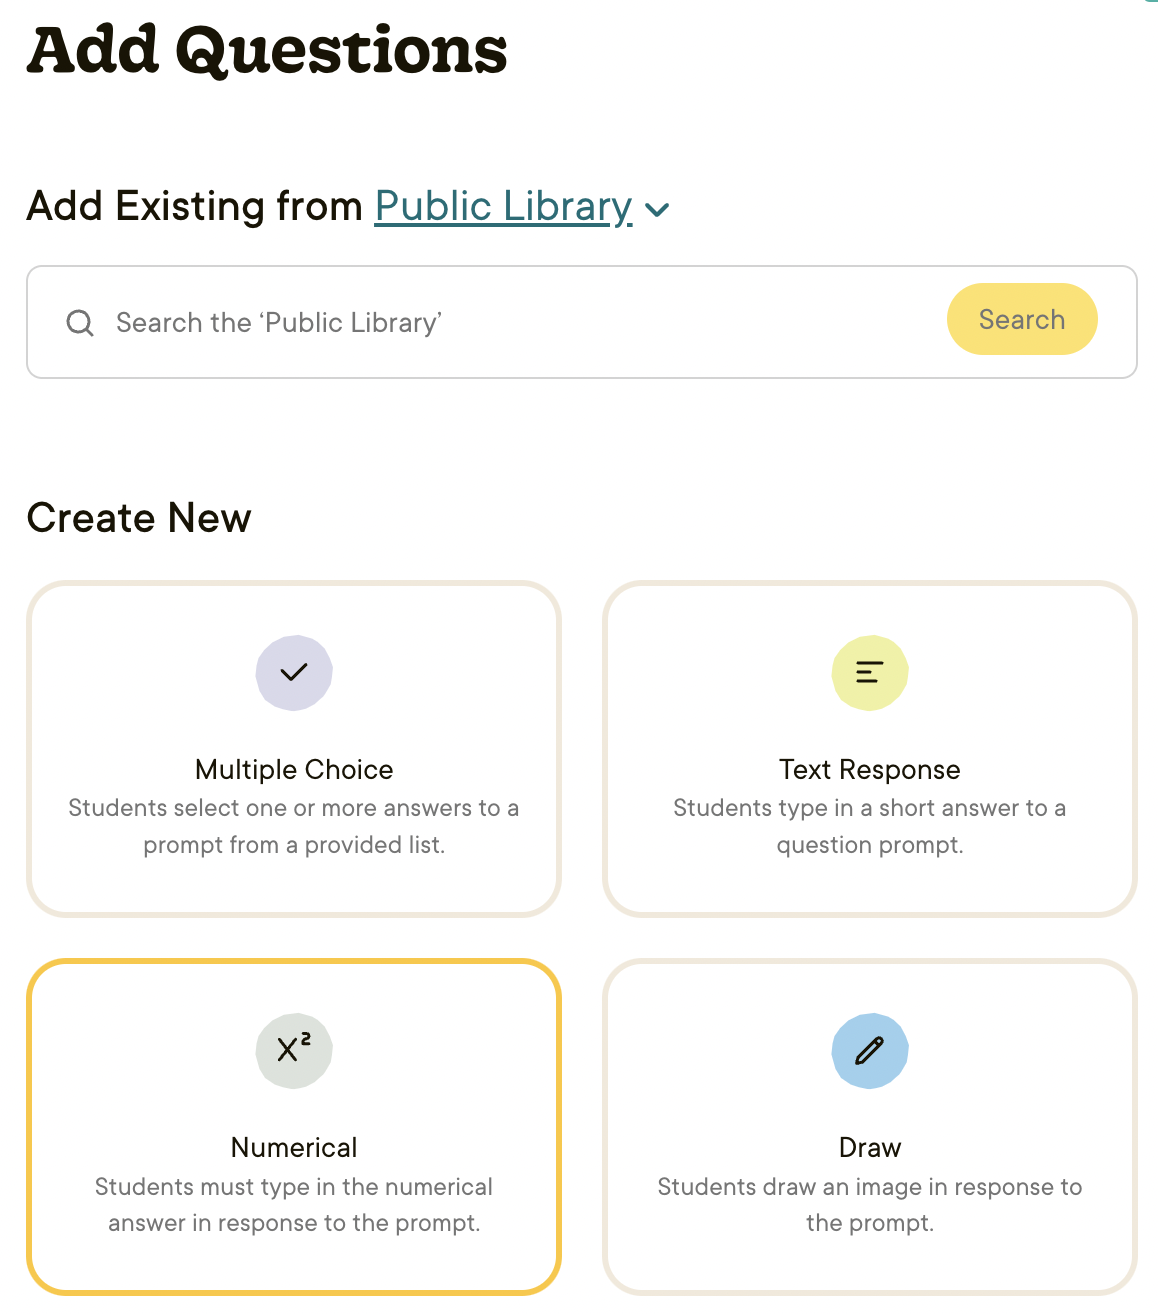1158x1314 pixels.
Task: Click the X squared Numerical icon
Action: (x=294, y=1050)
